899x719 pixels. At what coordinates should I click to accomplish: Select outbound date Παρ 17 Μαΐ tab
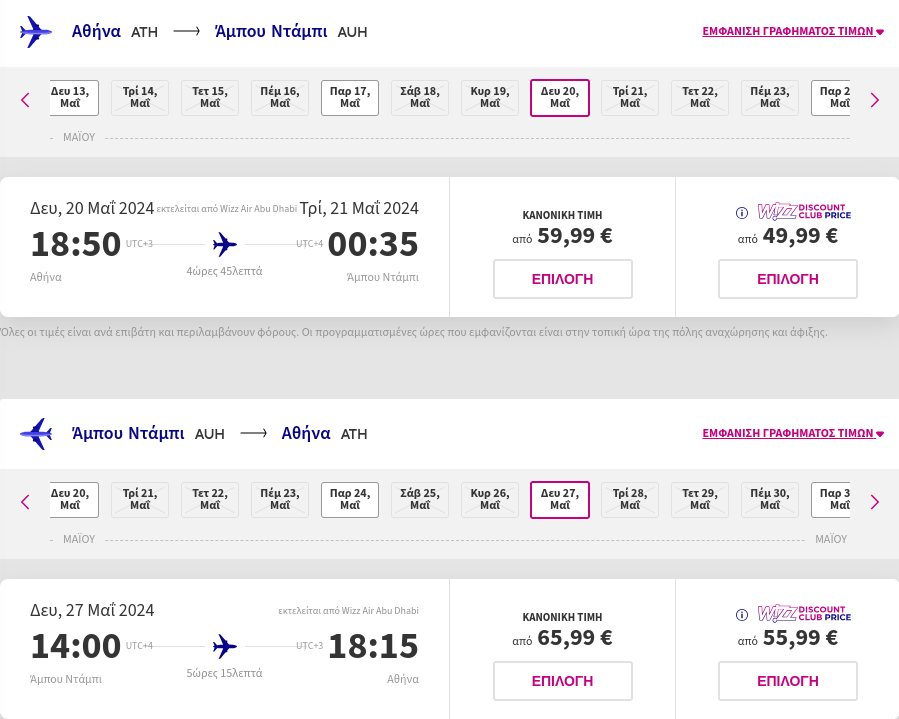click(350, 98)
